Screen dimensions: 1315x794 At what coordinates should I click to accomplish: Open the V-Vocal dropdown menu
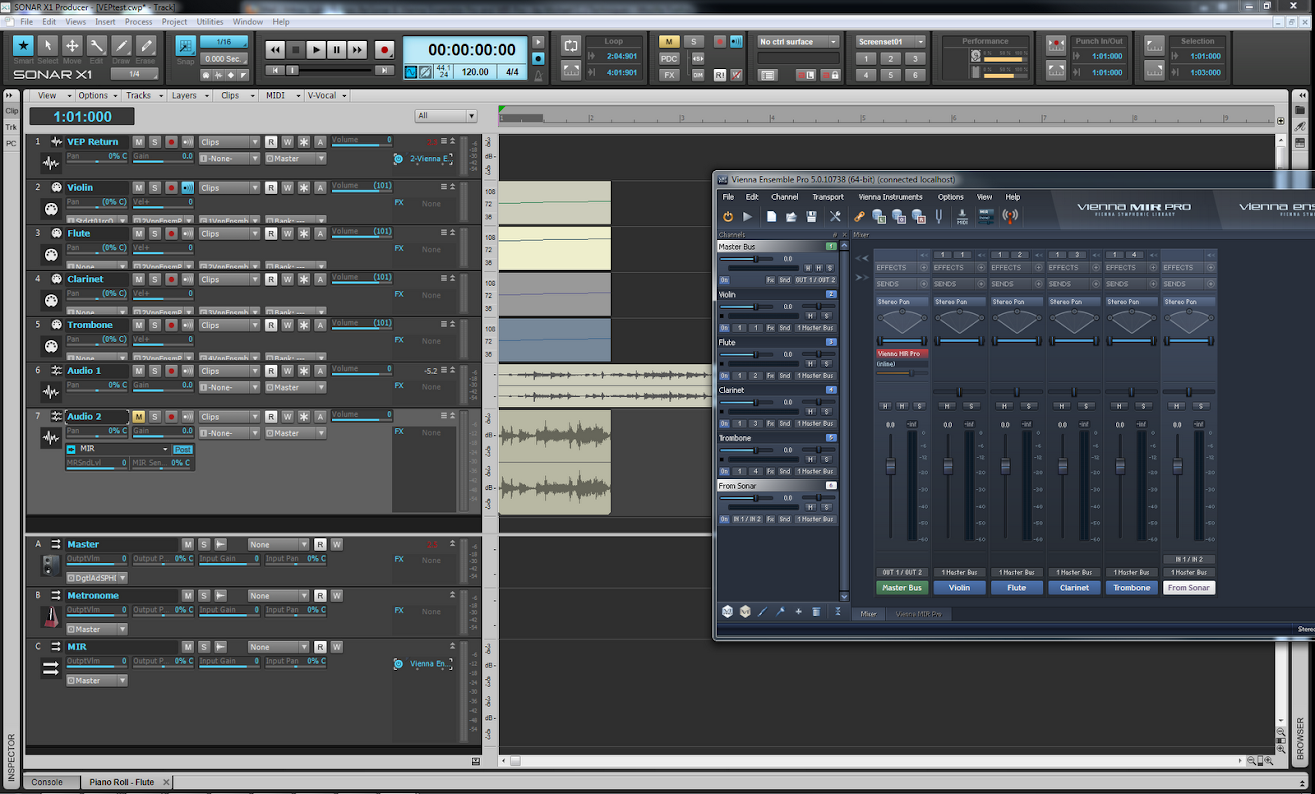[327, 96]
